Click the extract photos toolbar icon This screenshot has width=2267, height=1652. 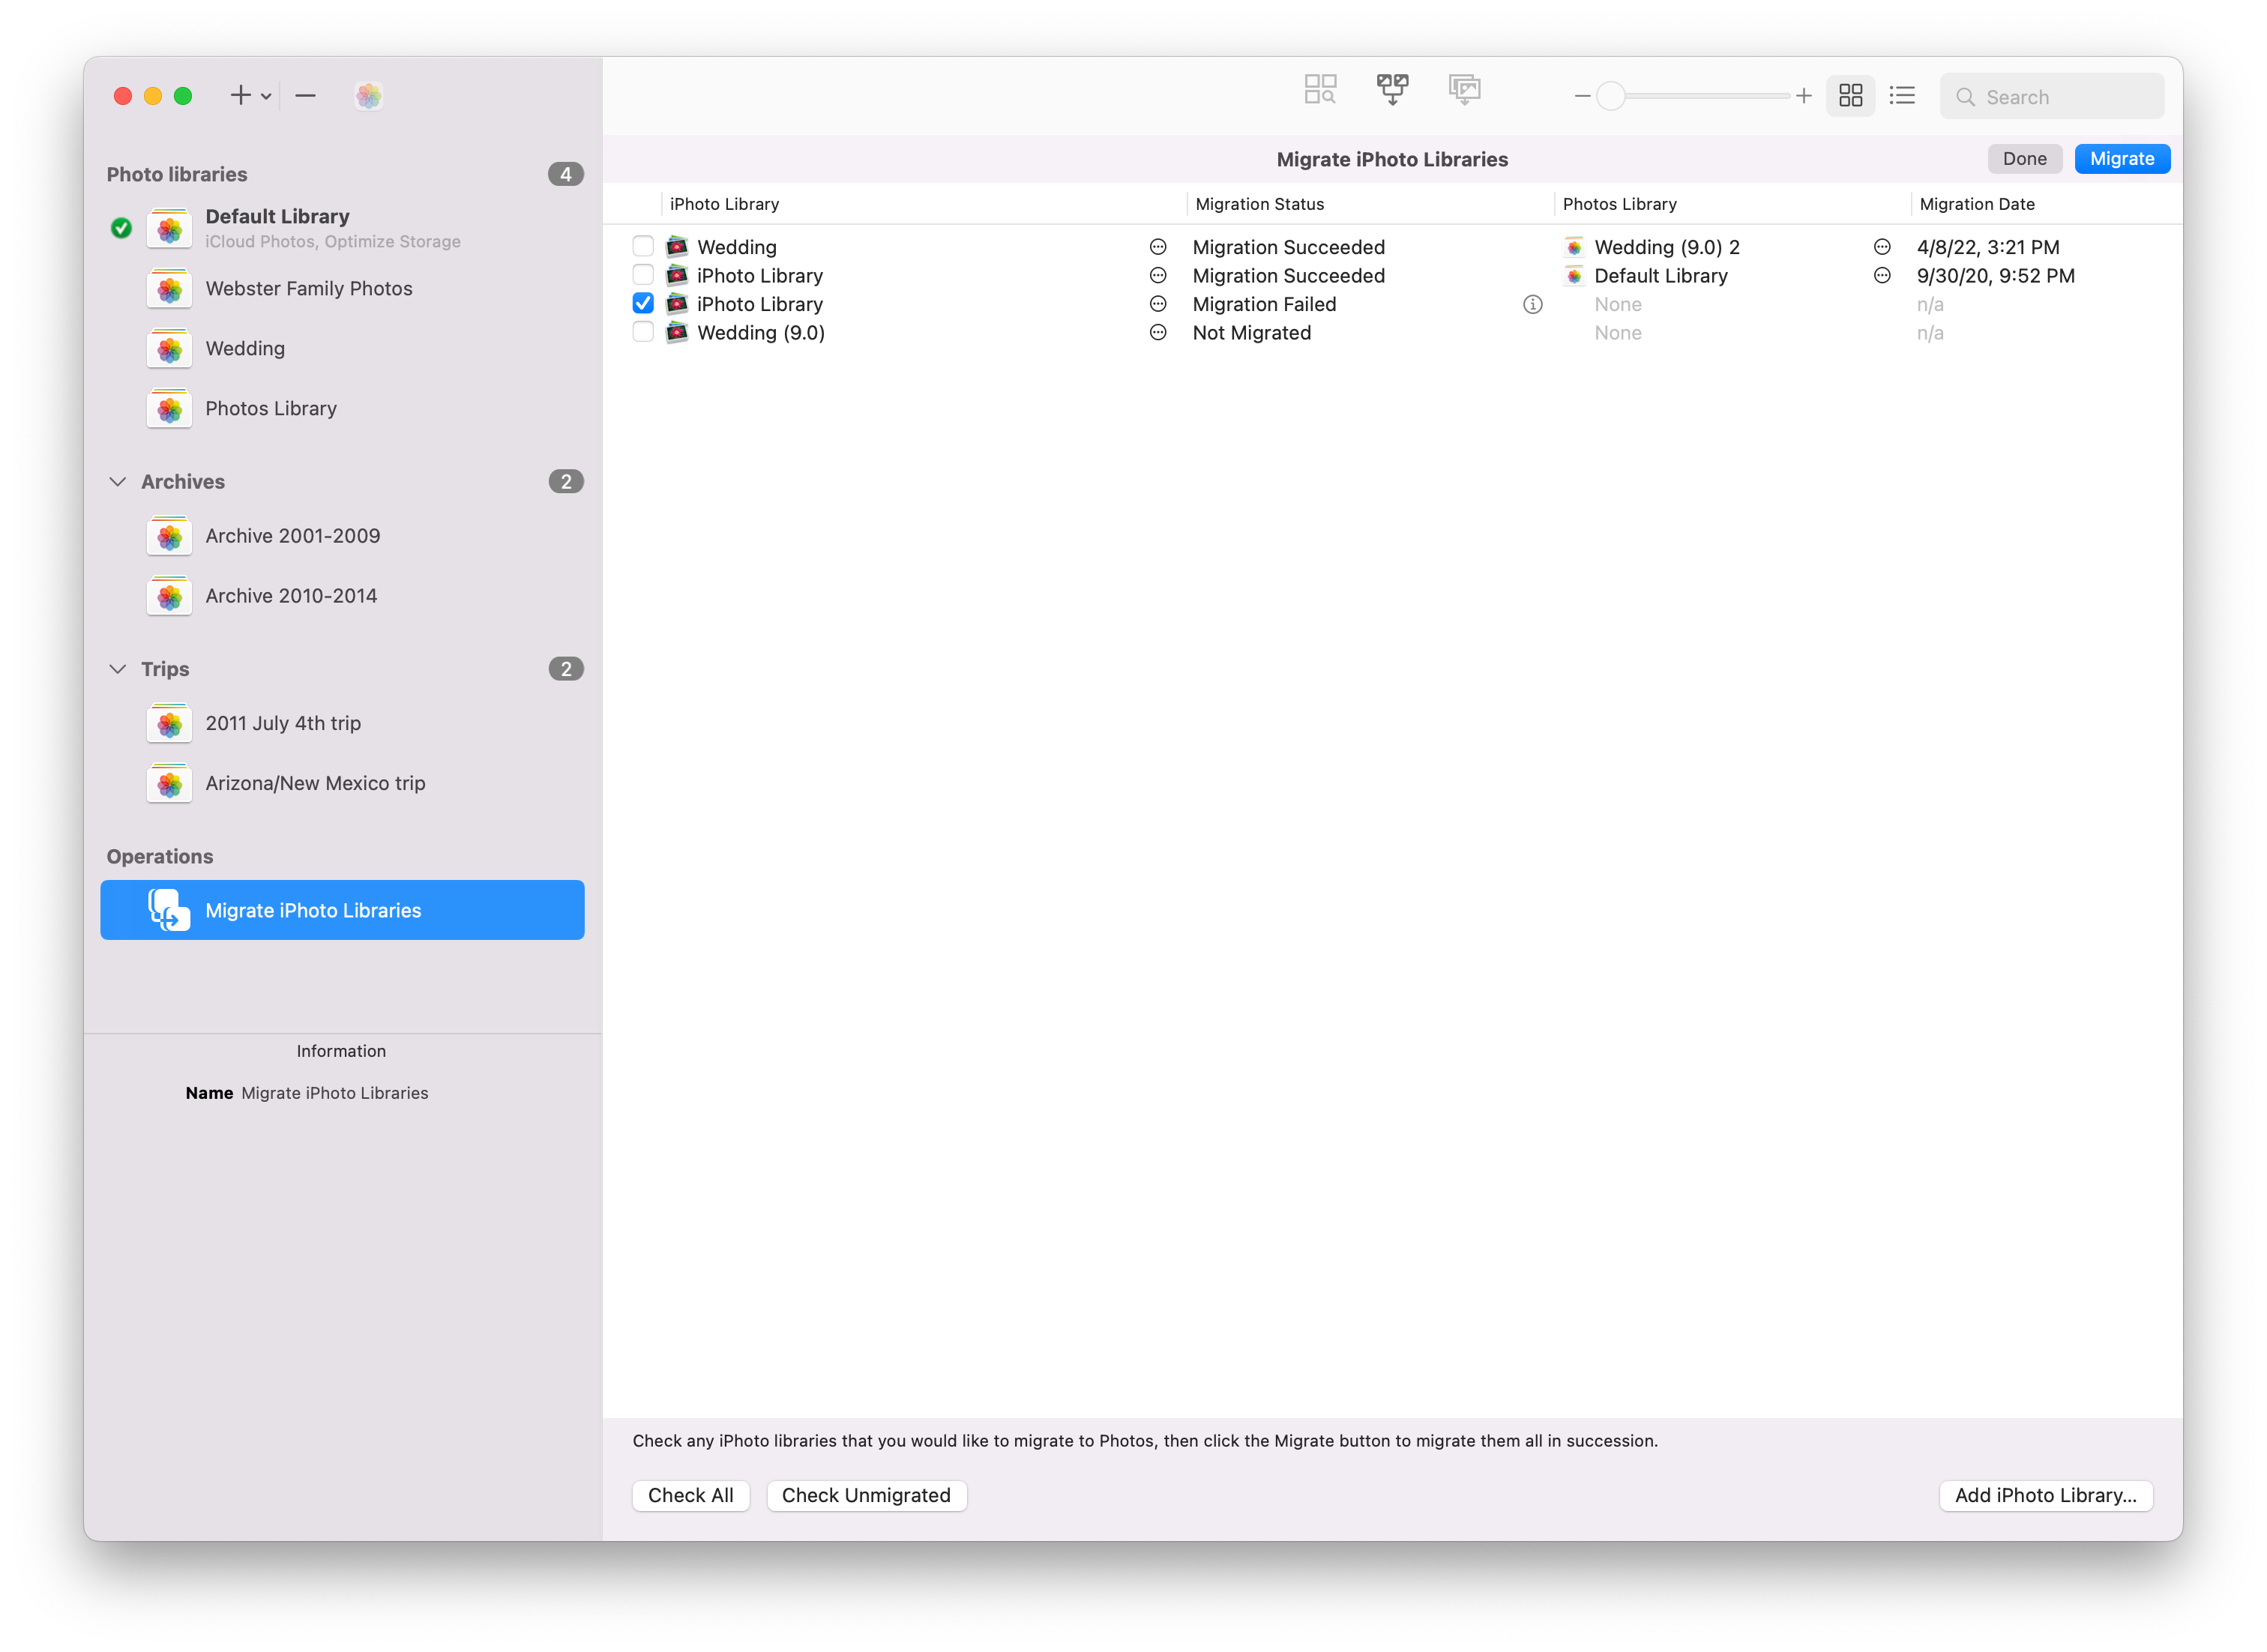coord(1465,90)
